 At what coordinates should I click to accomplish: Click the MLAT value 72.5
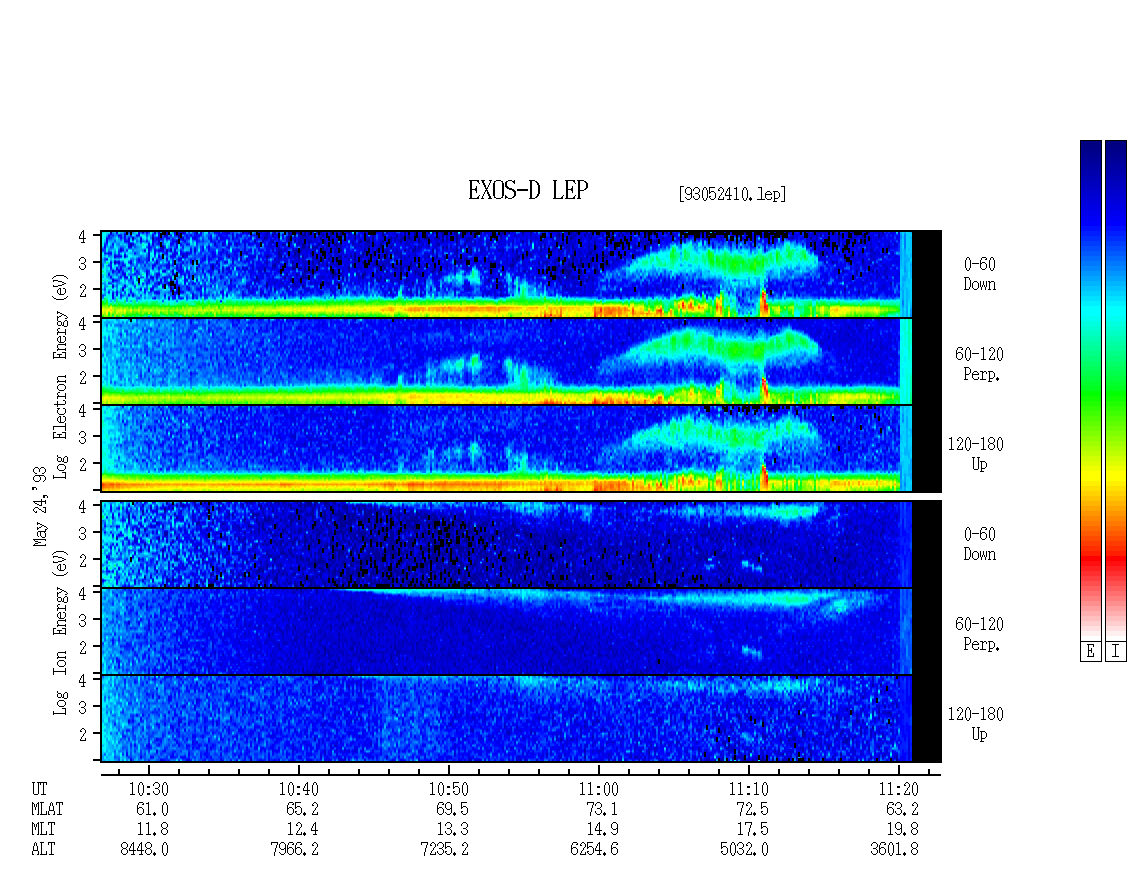pyautogui.click(x=752, y=809)
